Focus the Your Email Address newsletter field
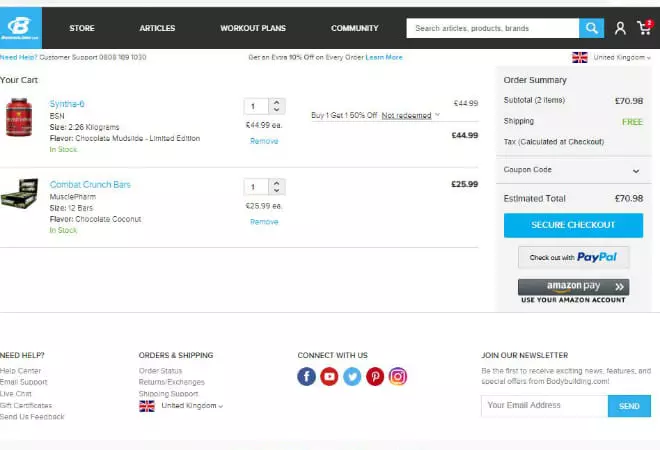 pos(544,406)
